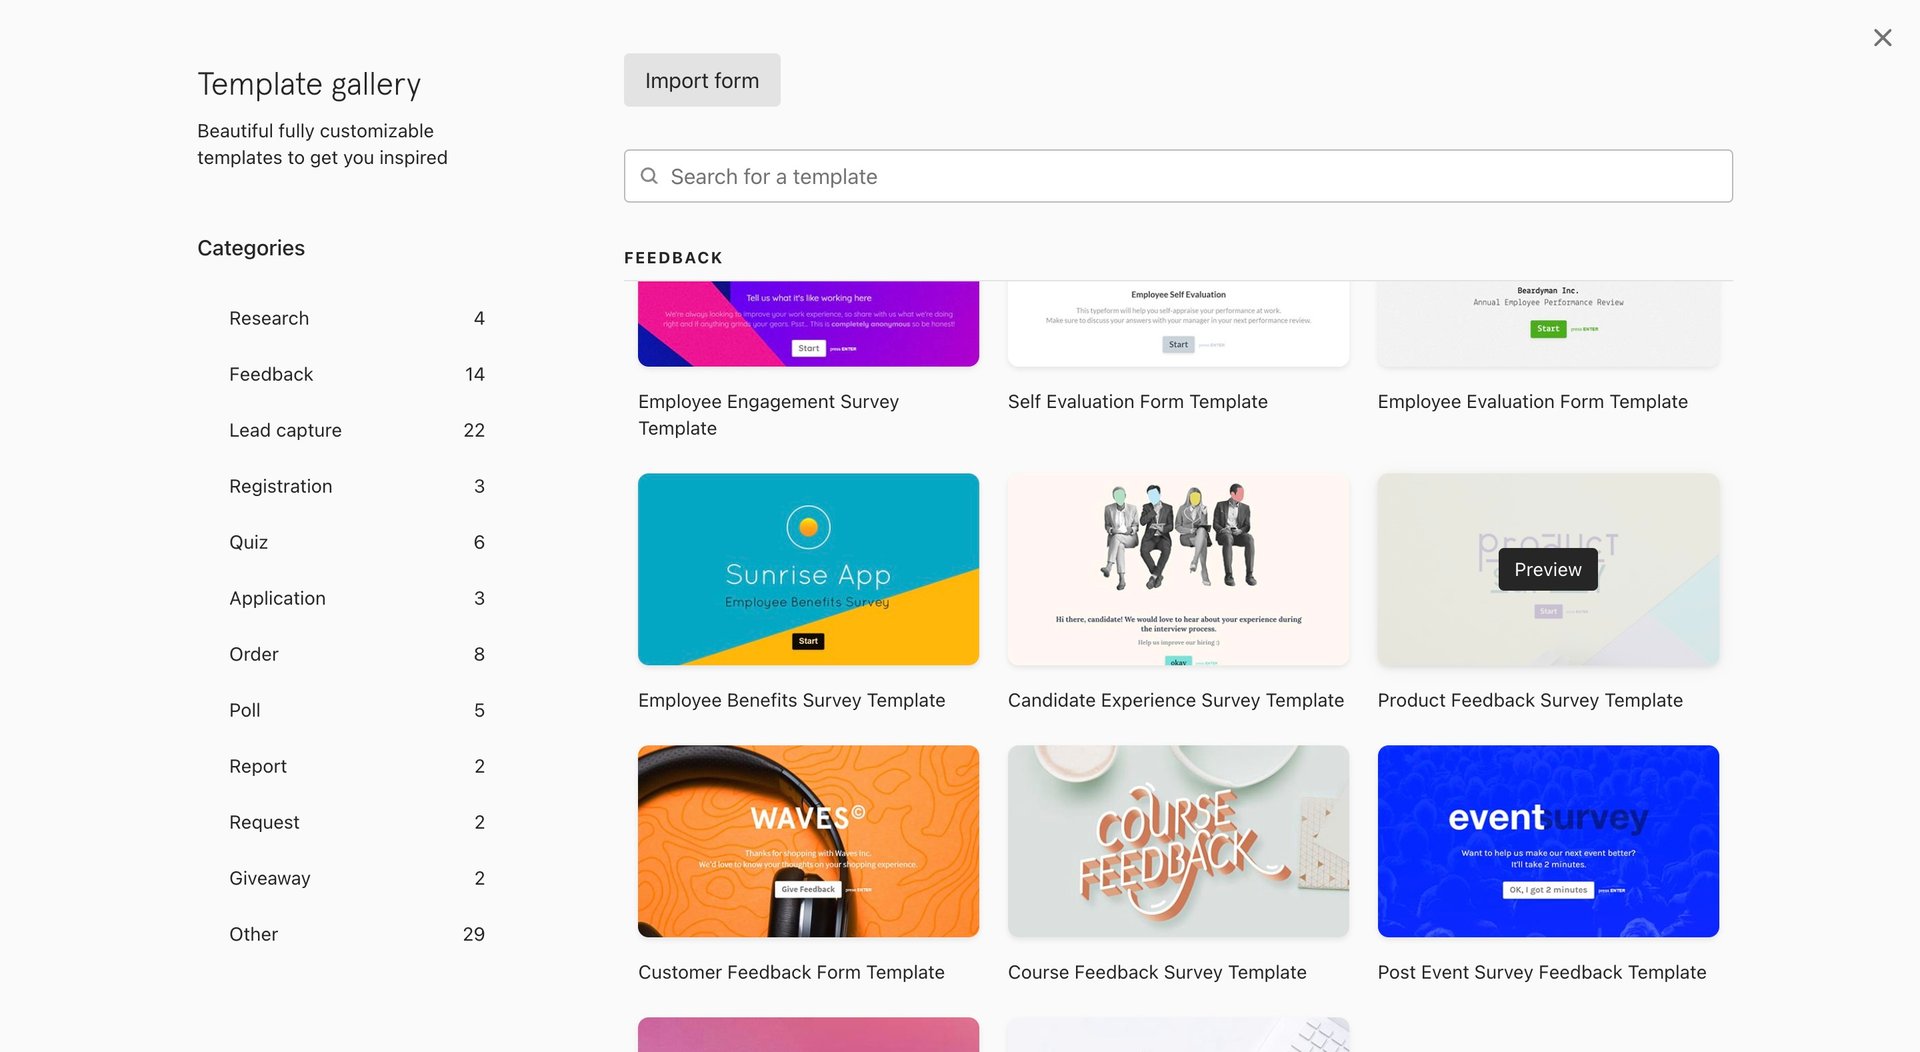Open Course Feedback Survey thumbnail

click(x=1178, y=841)
